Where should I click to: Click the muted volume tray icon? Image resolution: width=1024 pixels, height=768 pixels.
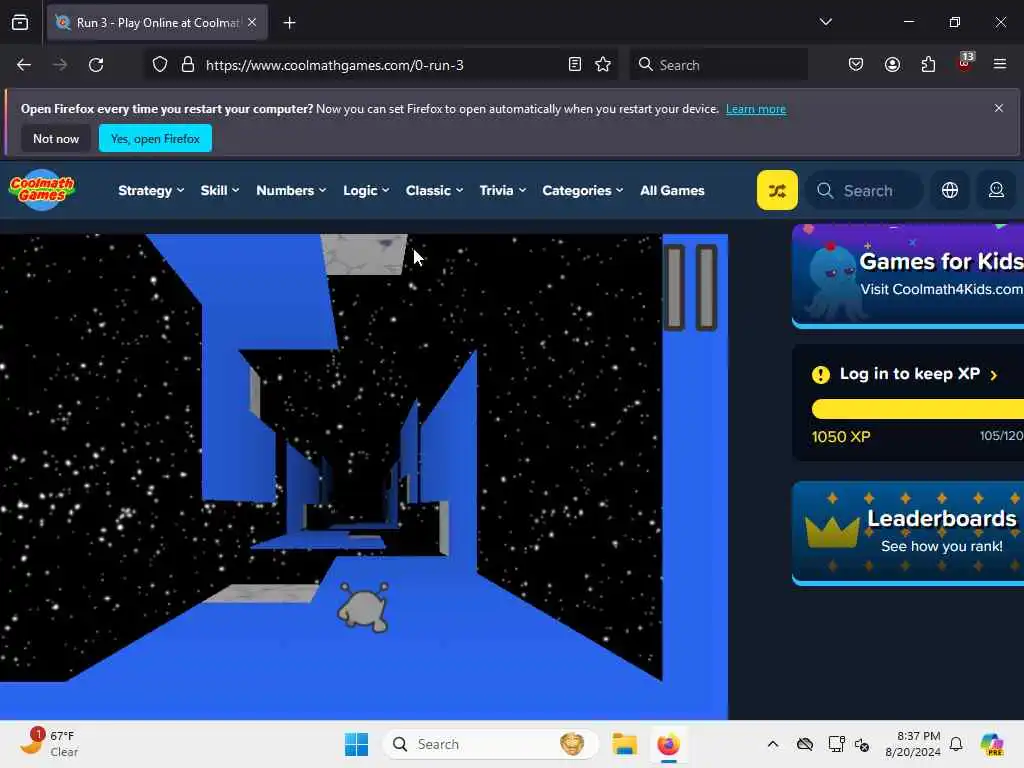coord(862,744)
